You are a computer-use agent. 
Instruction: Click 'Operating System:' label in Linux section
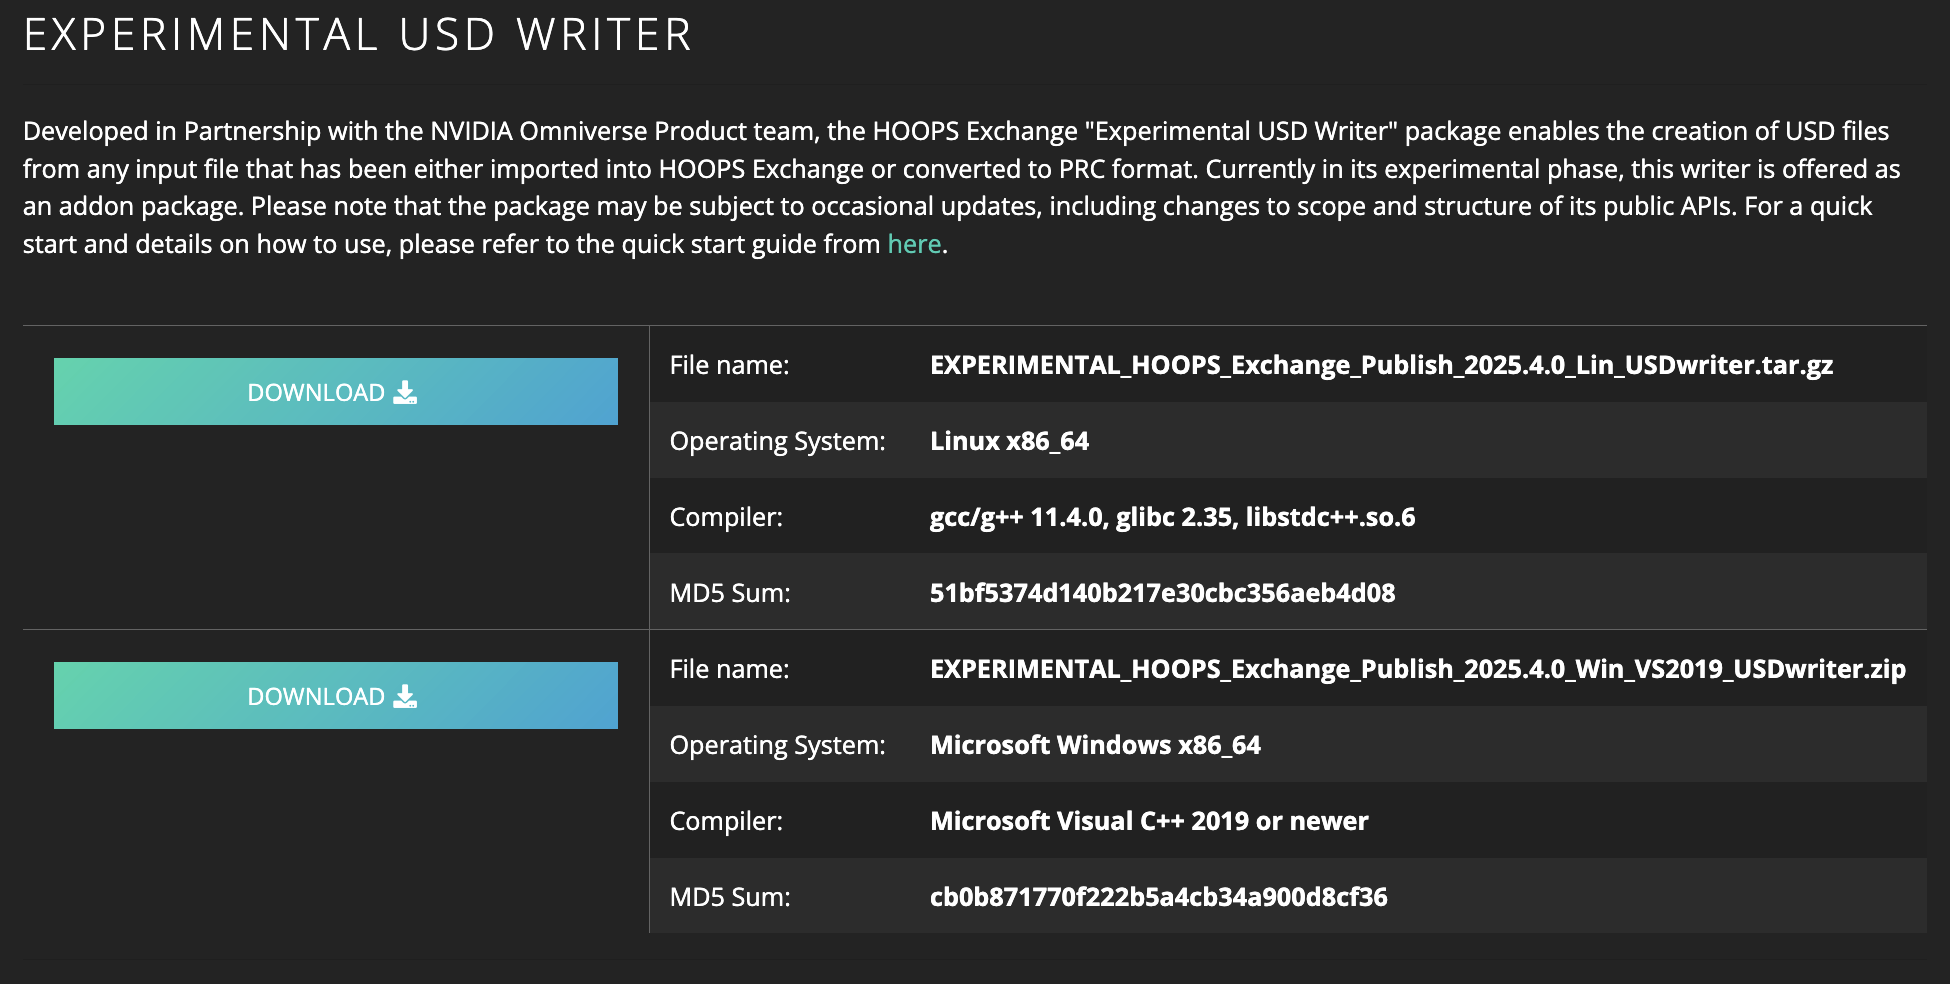tap(777, 441)
